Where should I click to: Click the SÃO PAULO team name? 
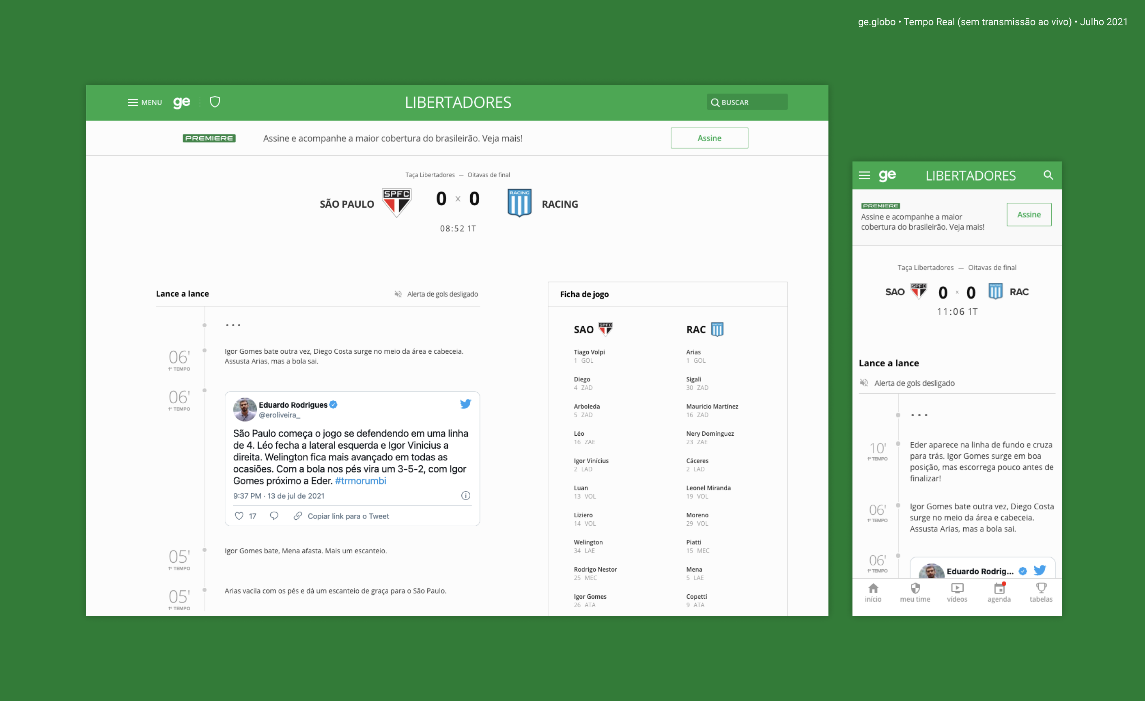tap(347, 204)
